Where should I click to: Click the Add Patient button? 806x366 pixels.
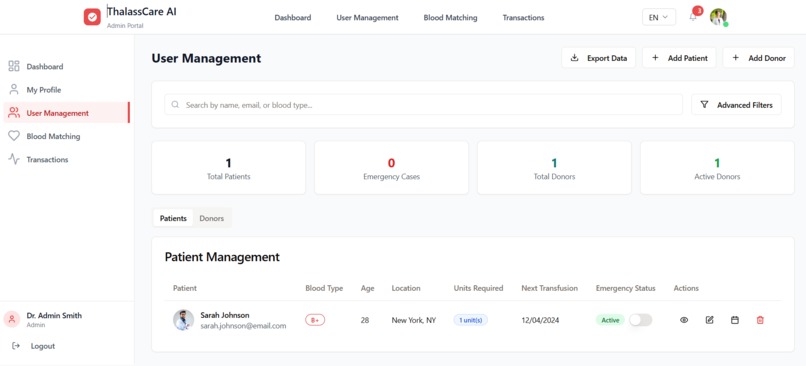[x=679, y=58]
